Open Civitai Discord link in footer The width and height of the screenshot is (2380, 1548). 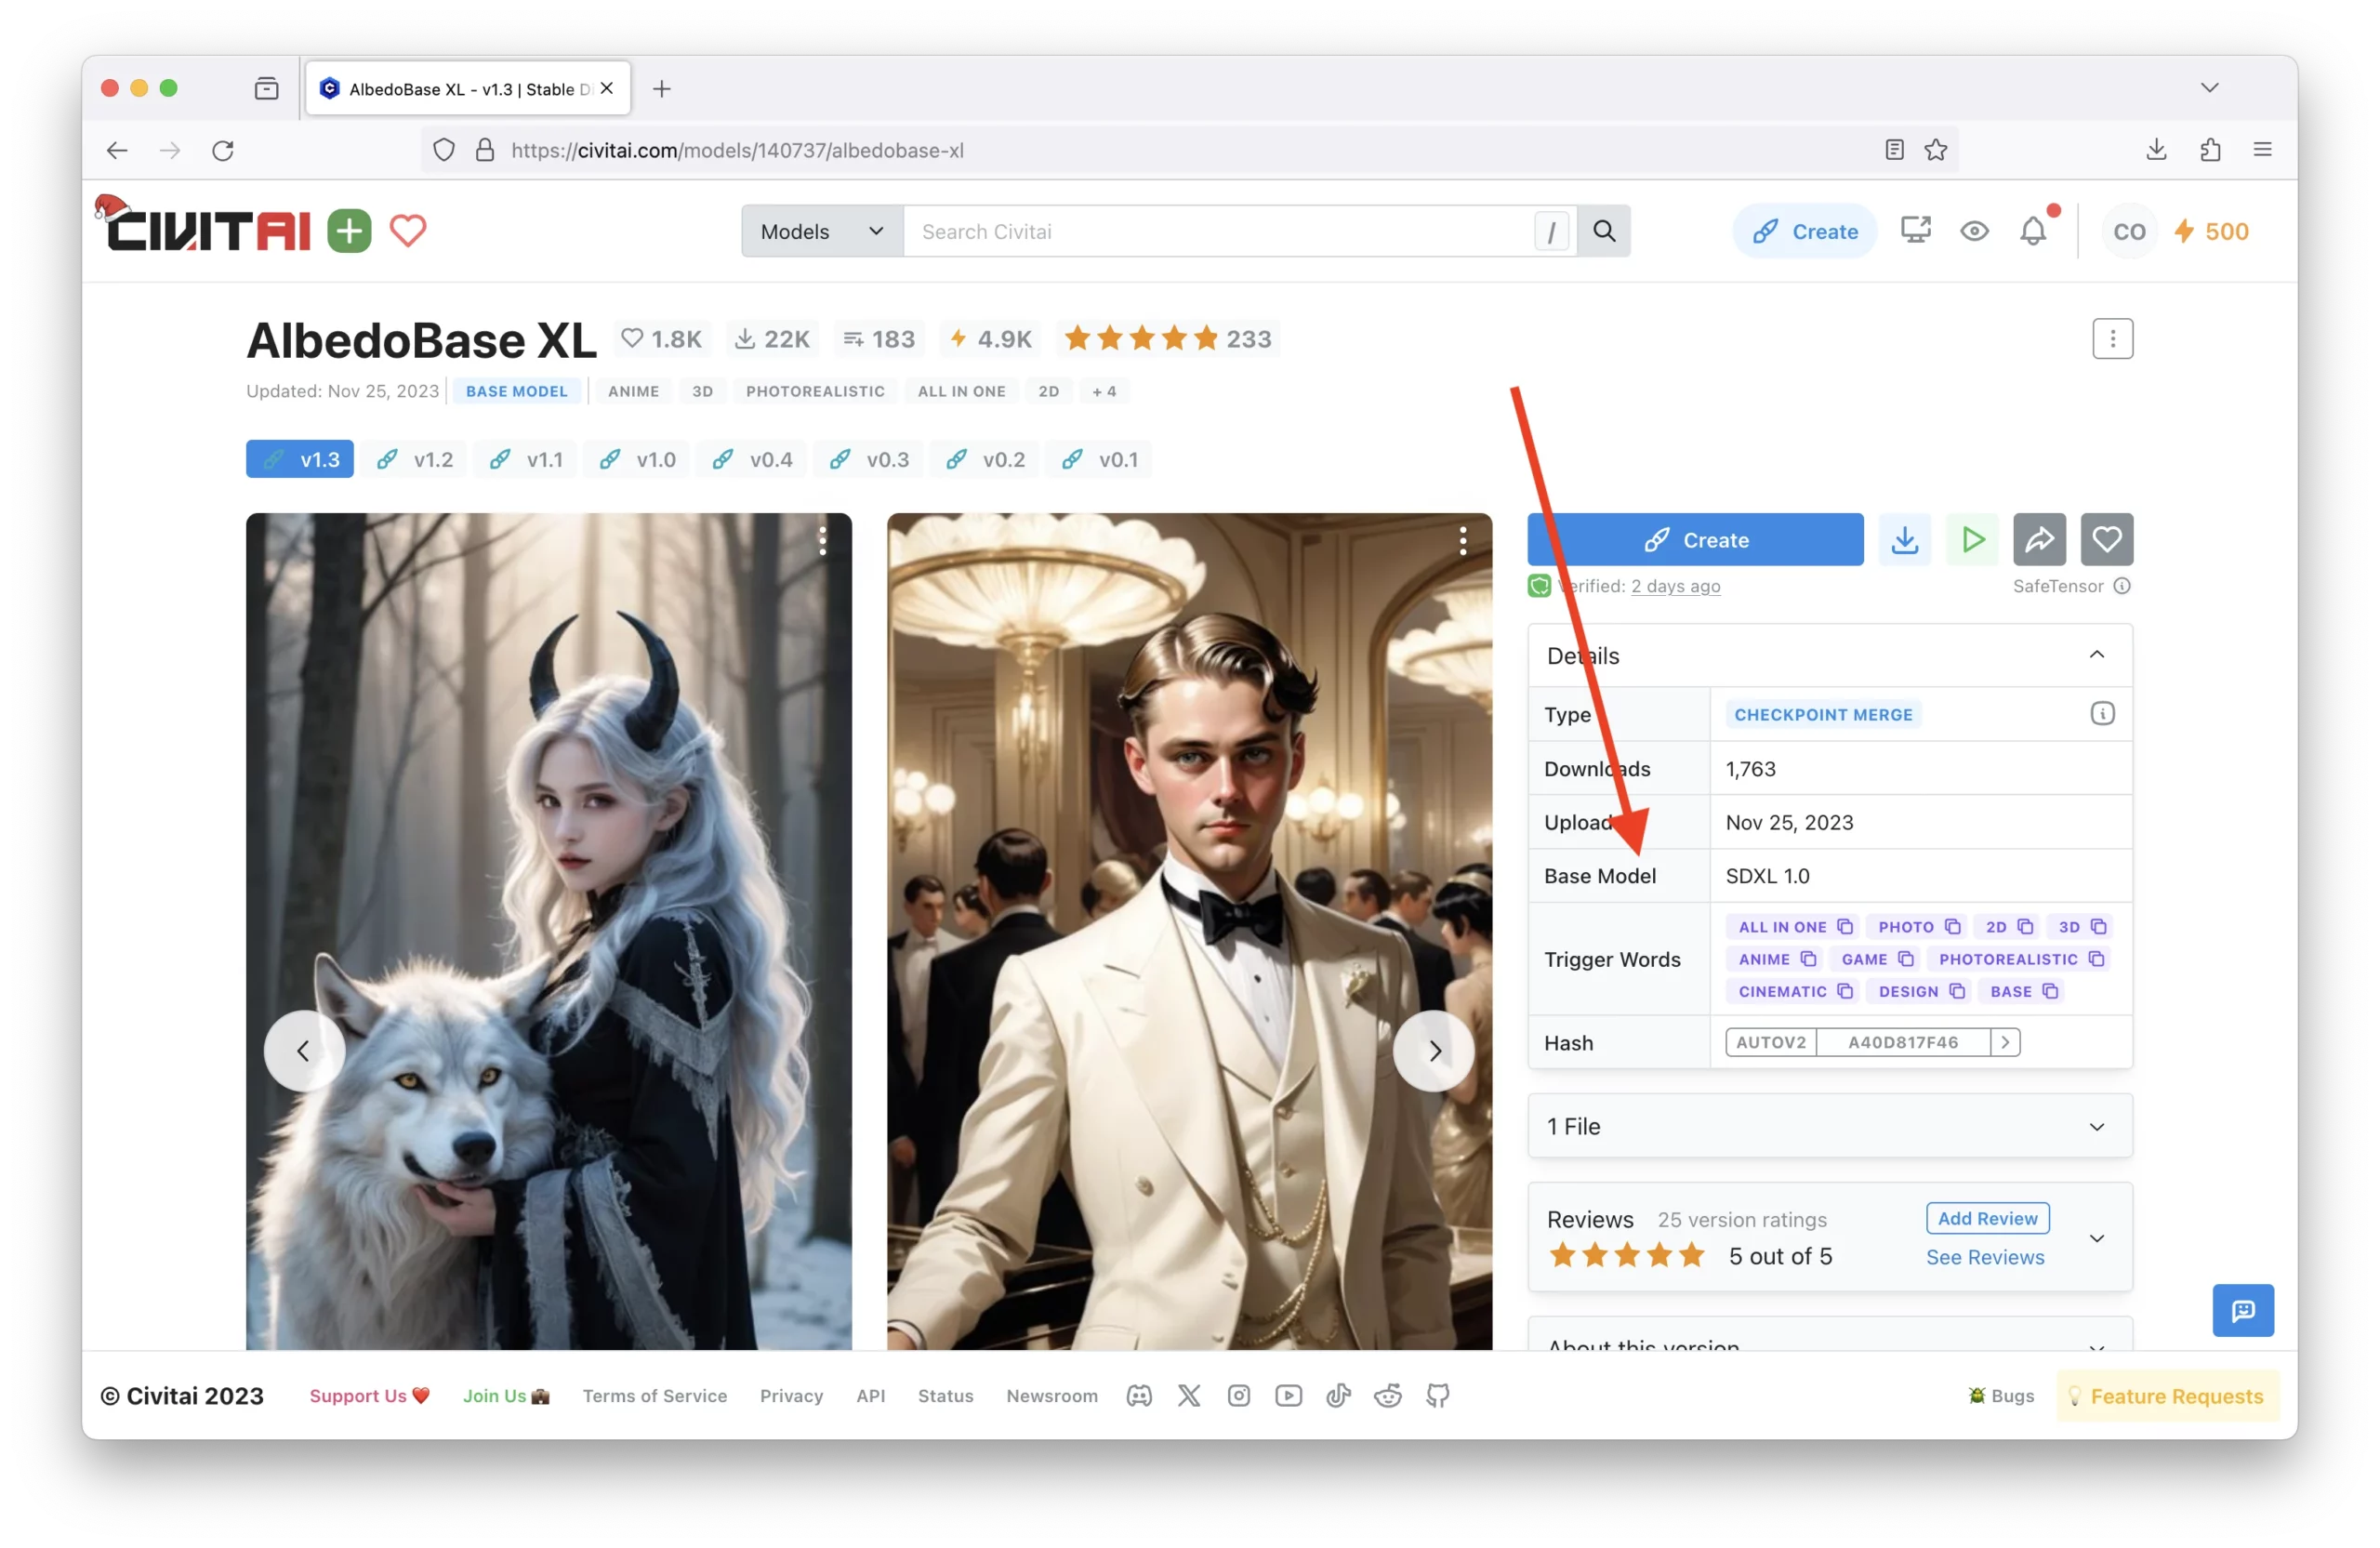1139,1396
